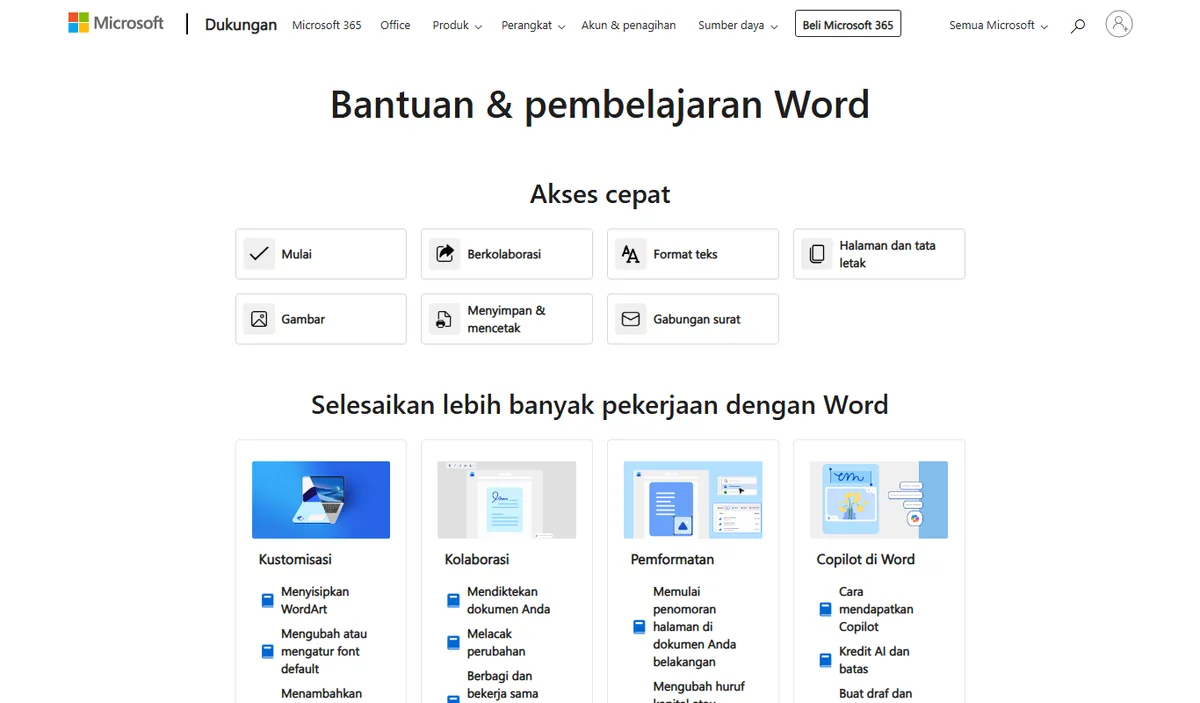Screen dimensions: 1200x703
Task: Open the Halaman dan tata letak card
Action: (879, 254)
